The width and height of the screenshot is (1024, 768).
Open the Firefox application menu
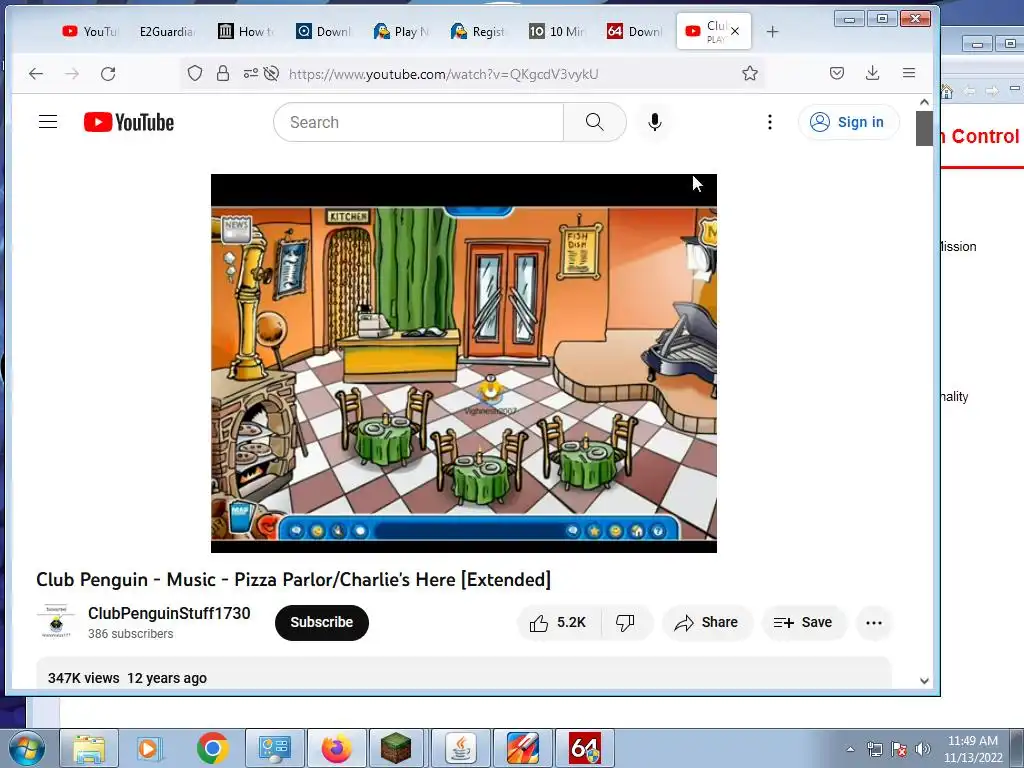909,73
